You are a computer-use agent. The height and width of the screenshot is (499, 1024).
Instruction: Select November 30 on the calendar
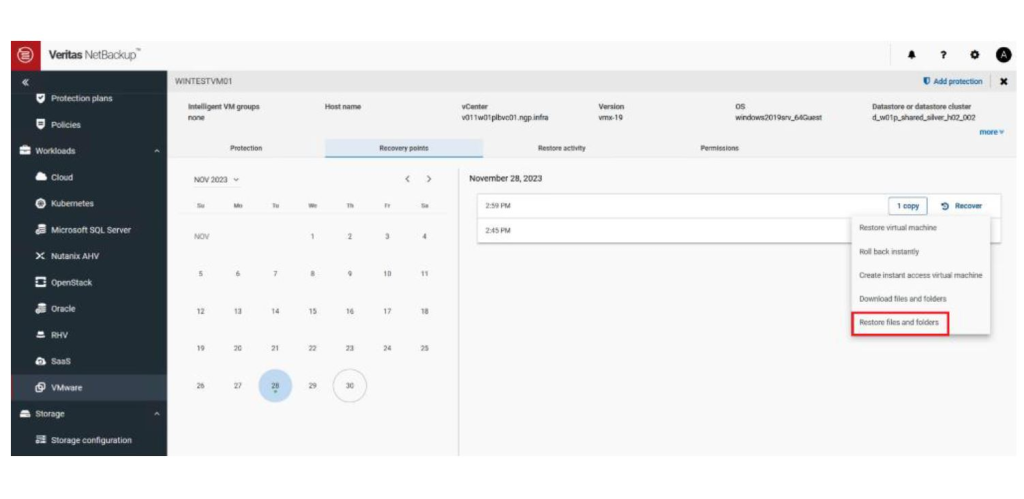coord(349,386)
